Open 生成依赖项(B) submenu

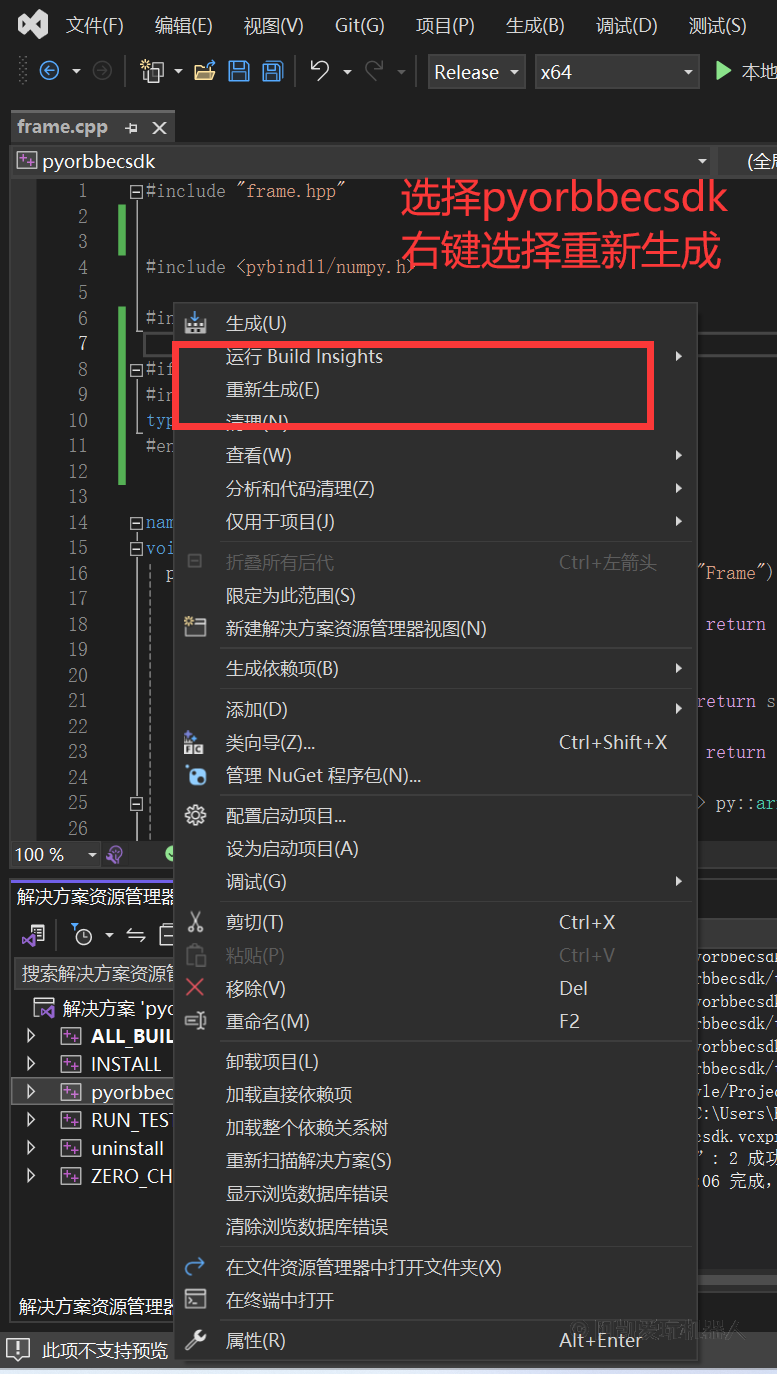point(436,668)
